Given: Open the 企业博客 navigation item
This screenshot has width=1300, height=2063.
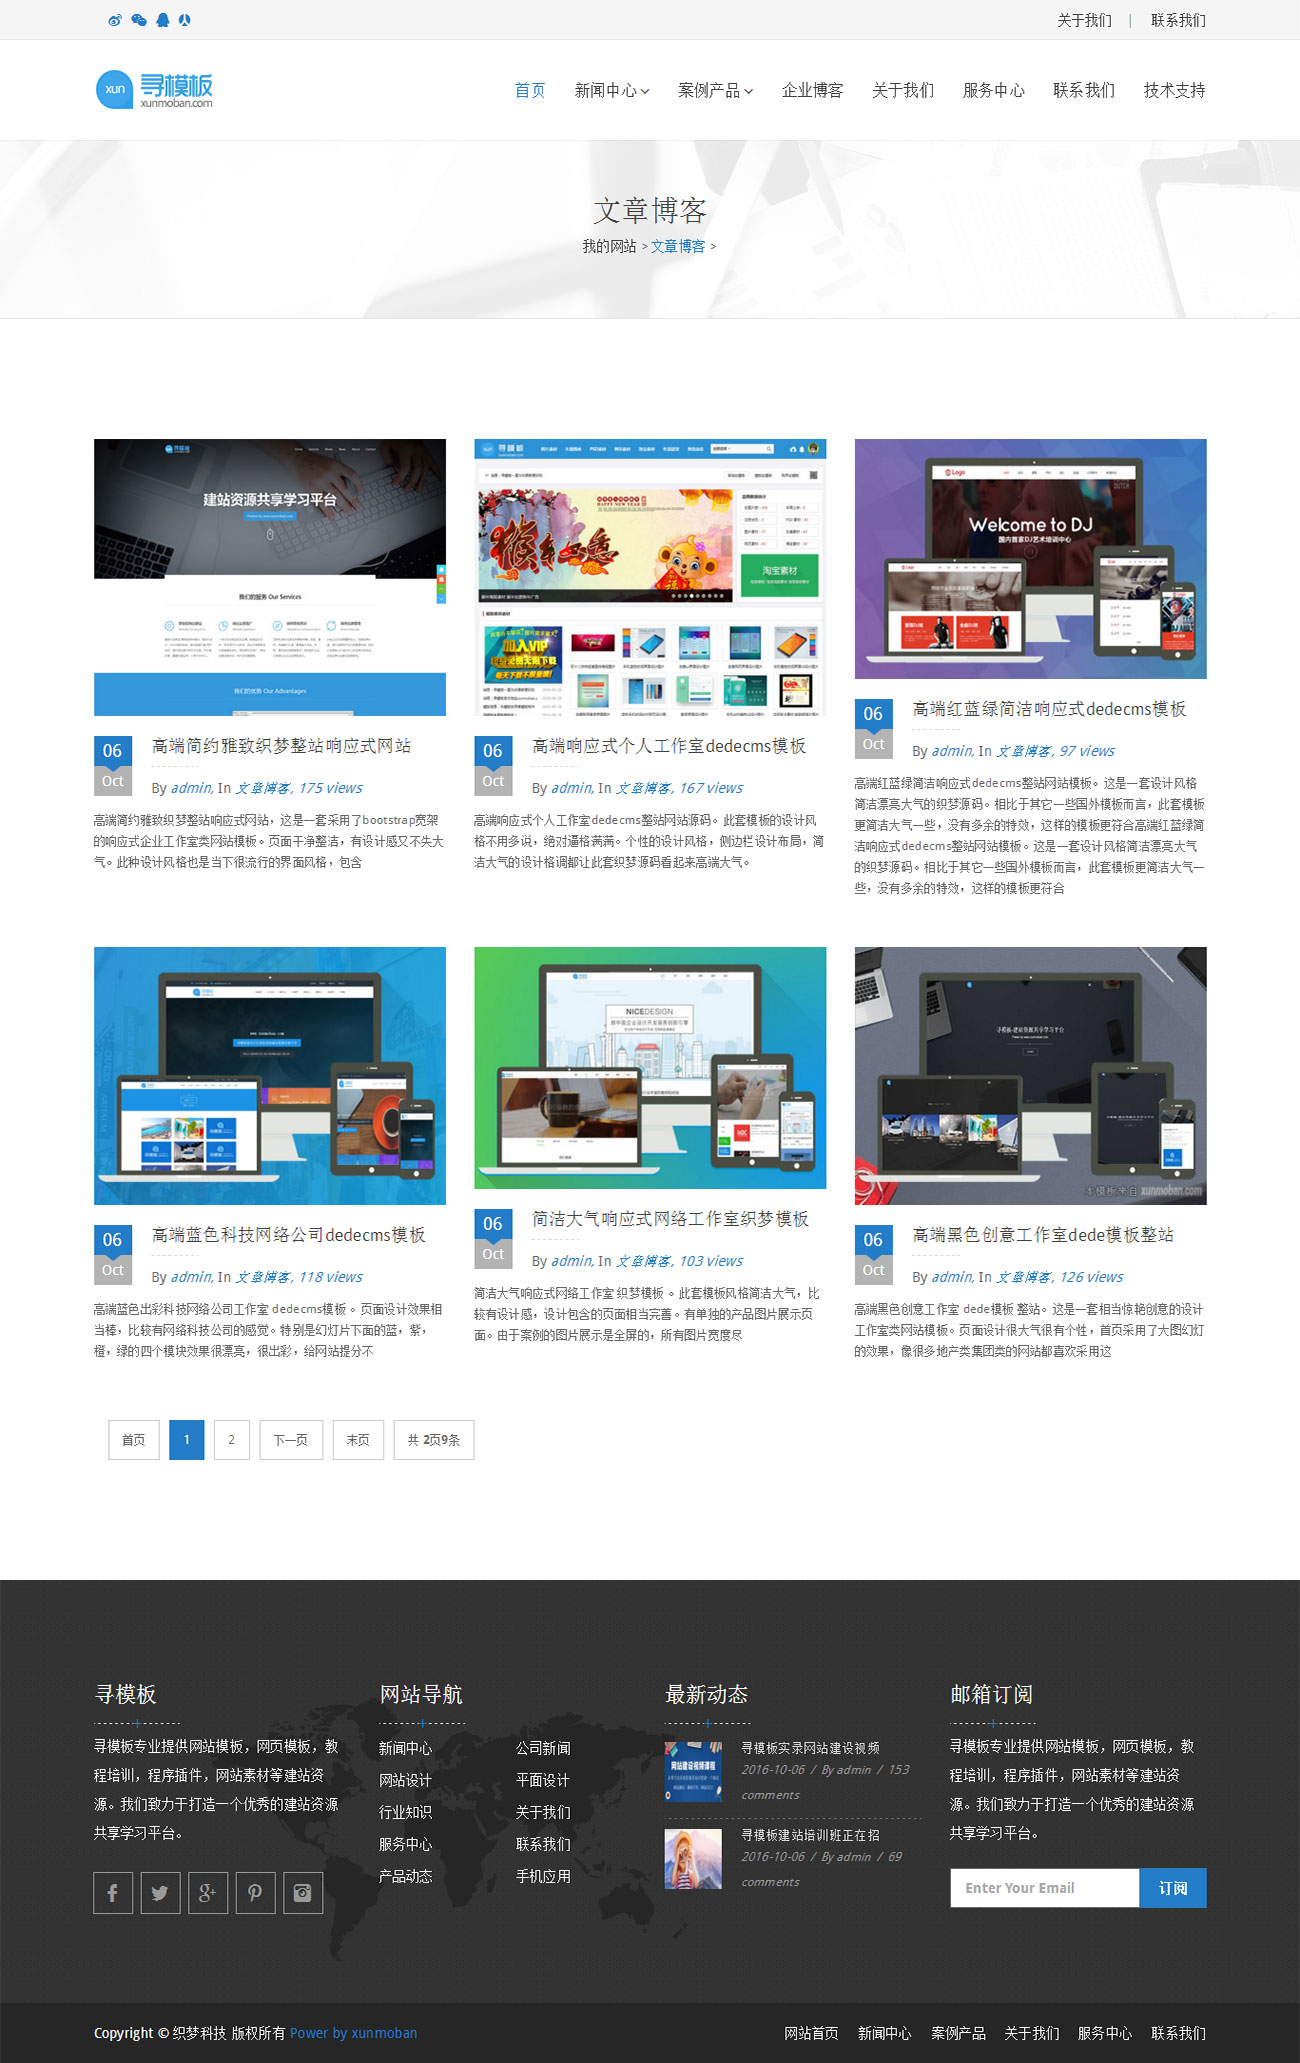Looking at the screenshot, I should pos(812,91).
